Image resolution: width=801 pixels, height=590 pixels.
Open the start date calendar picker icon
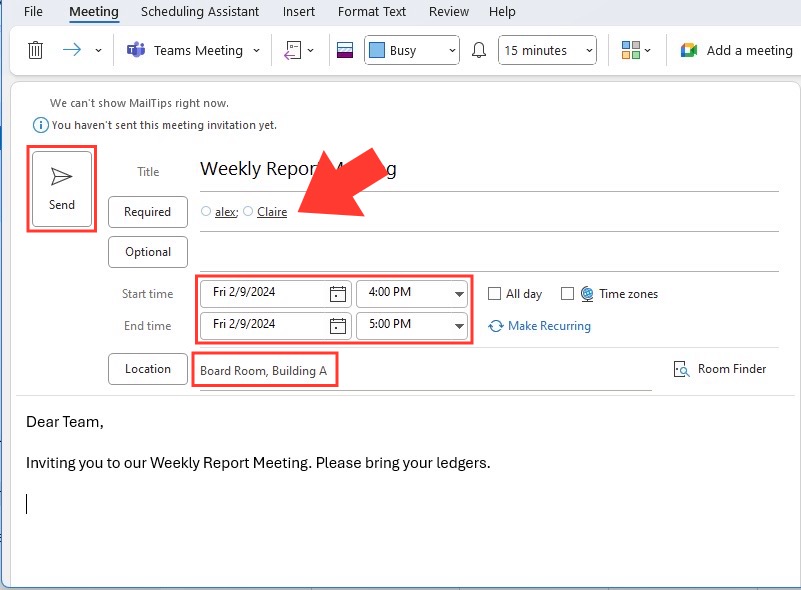tap(338, 294)
